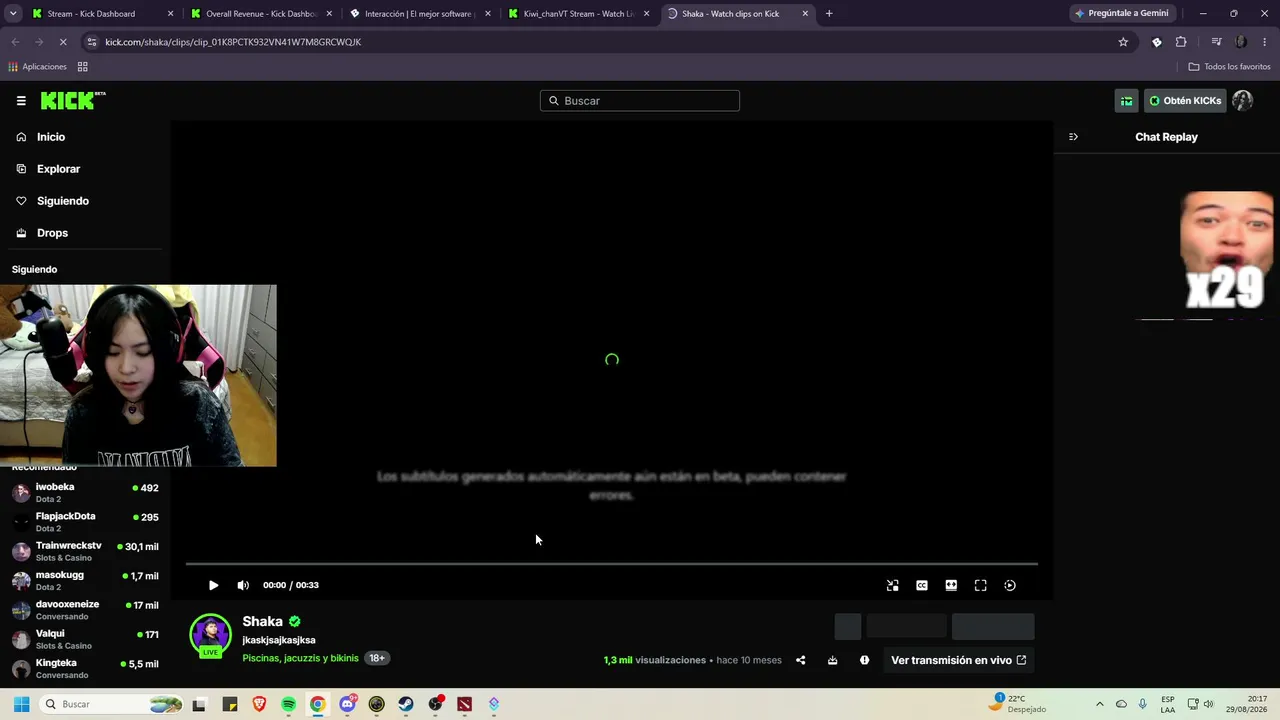1280x720 pixels.
Task: Open Spotify from the taskbar
Action: tap(288, 704)
